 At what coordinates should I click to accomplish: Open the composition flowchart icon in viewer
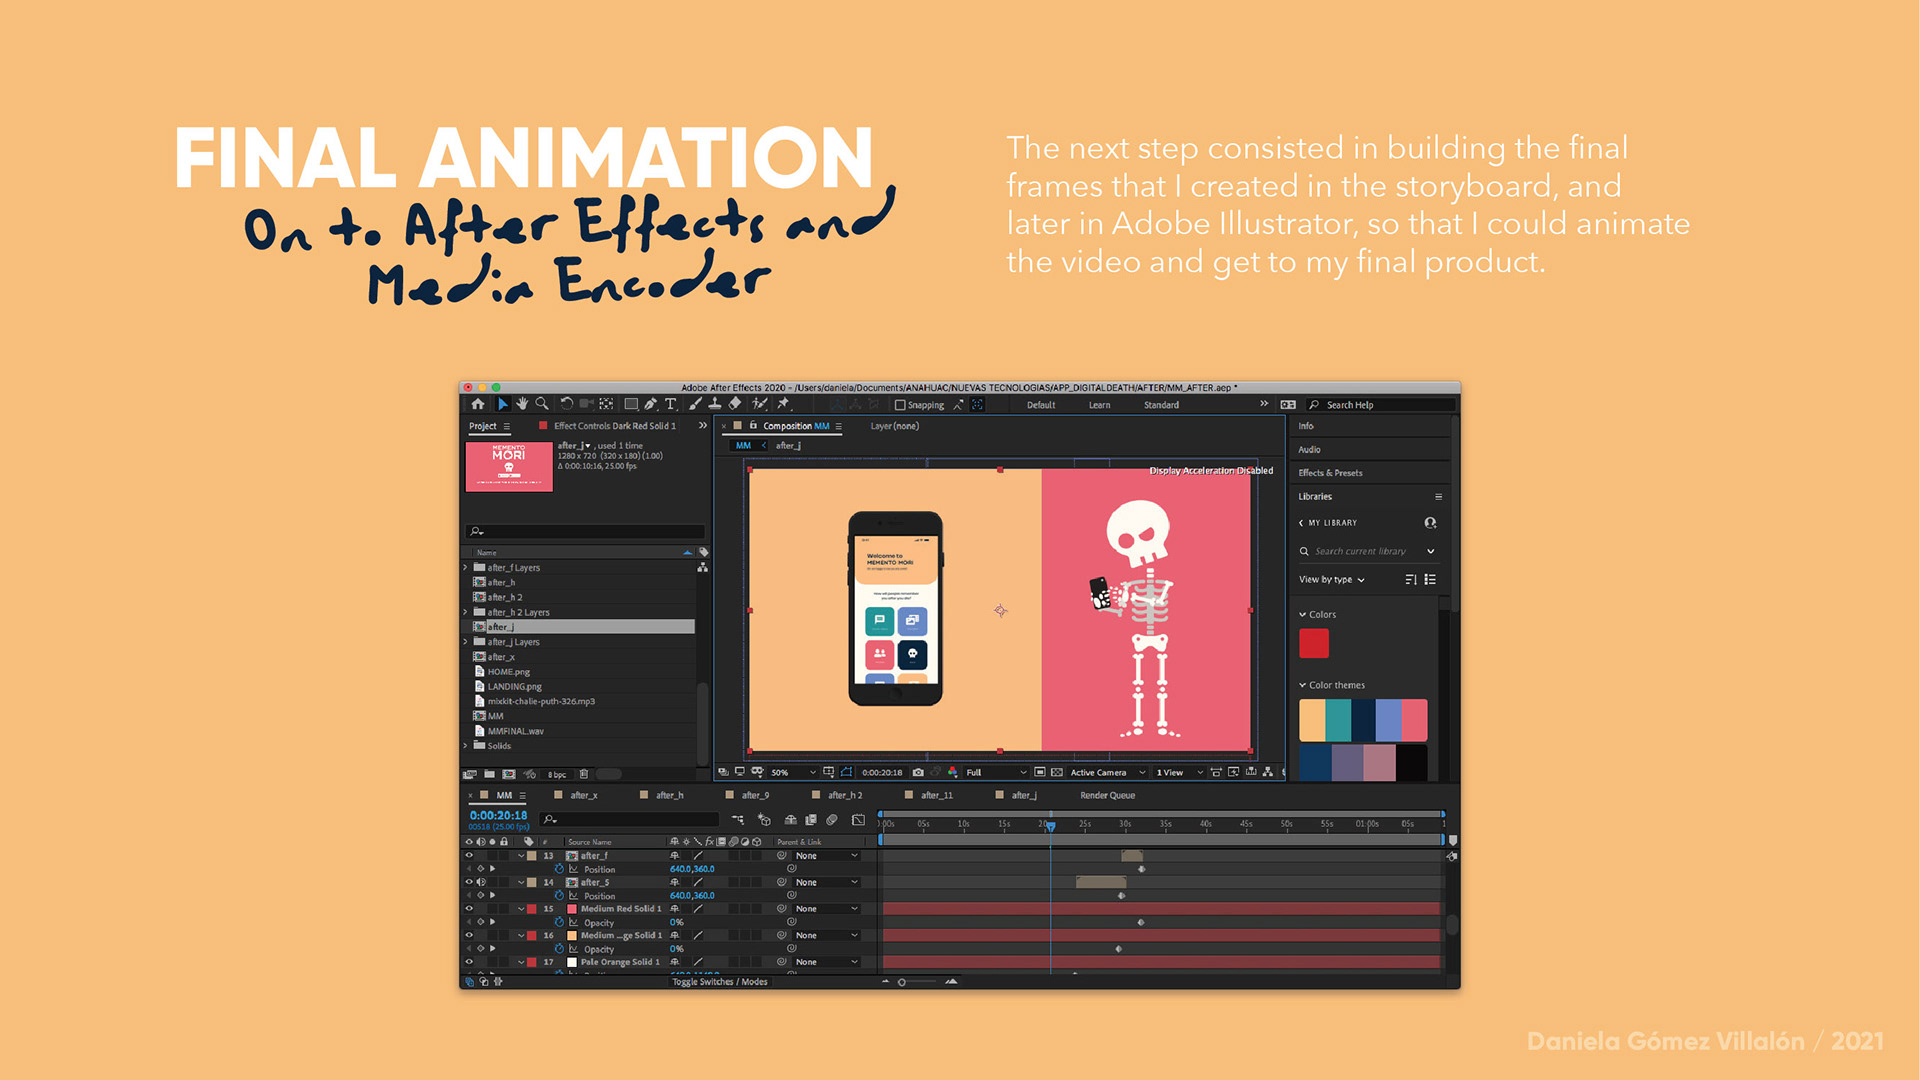pos(1268,772)
